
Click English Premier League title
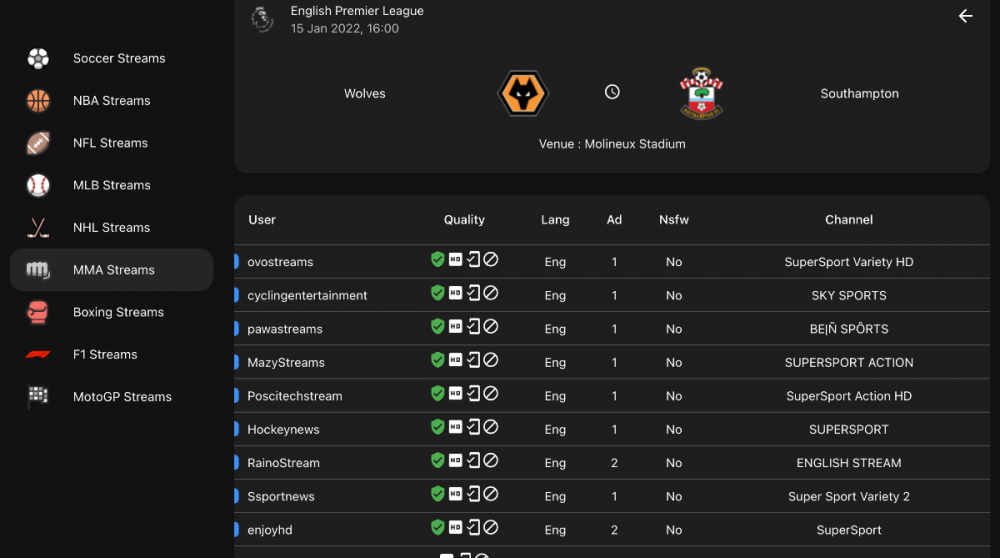point(357,11)
